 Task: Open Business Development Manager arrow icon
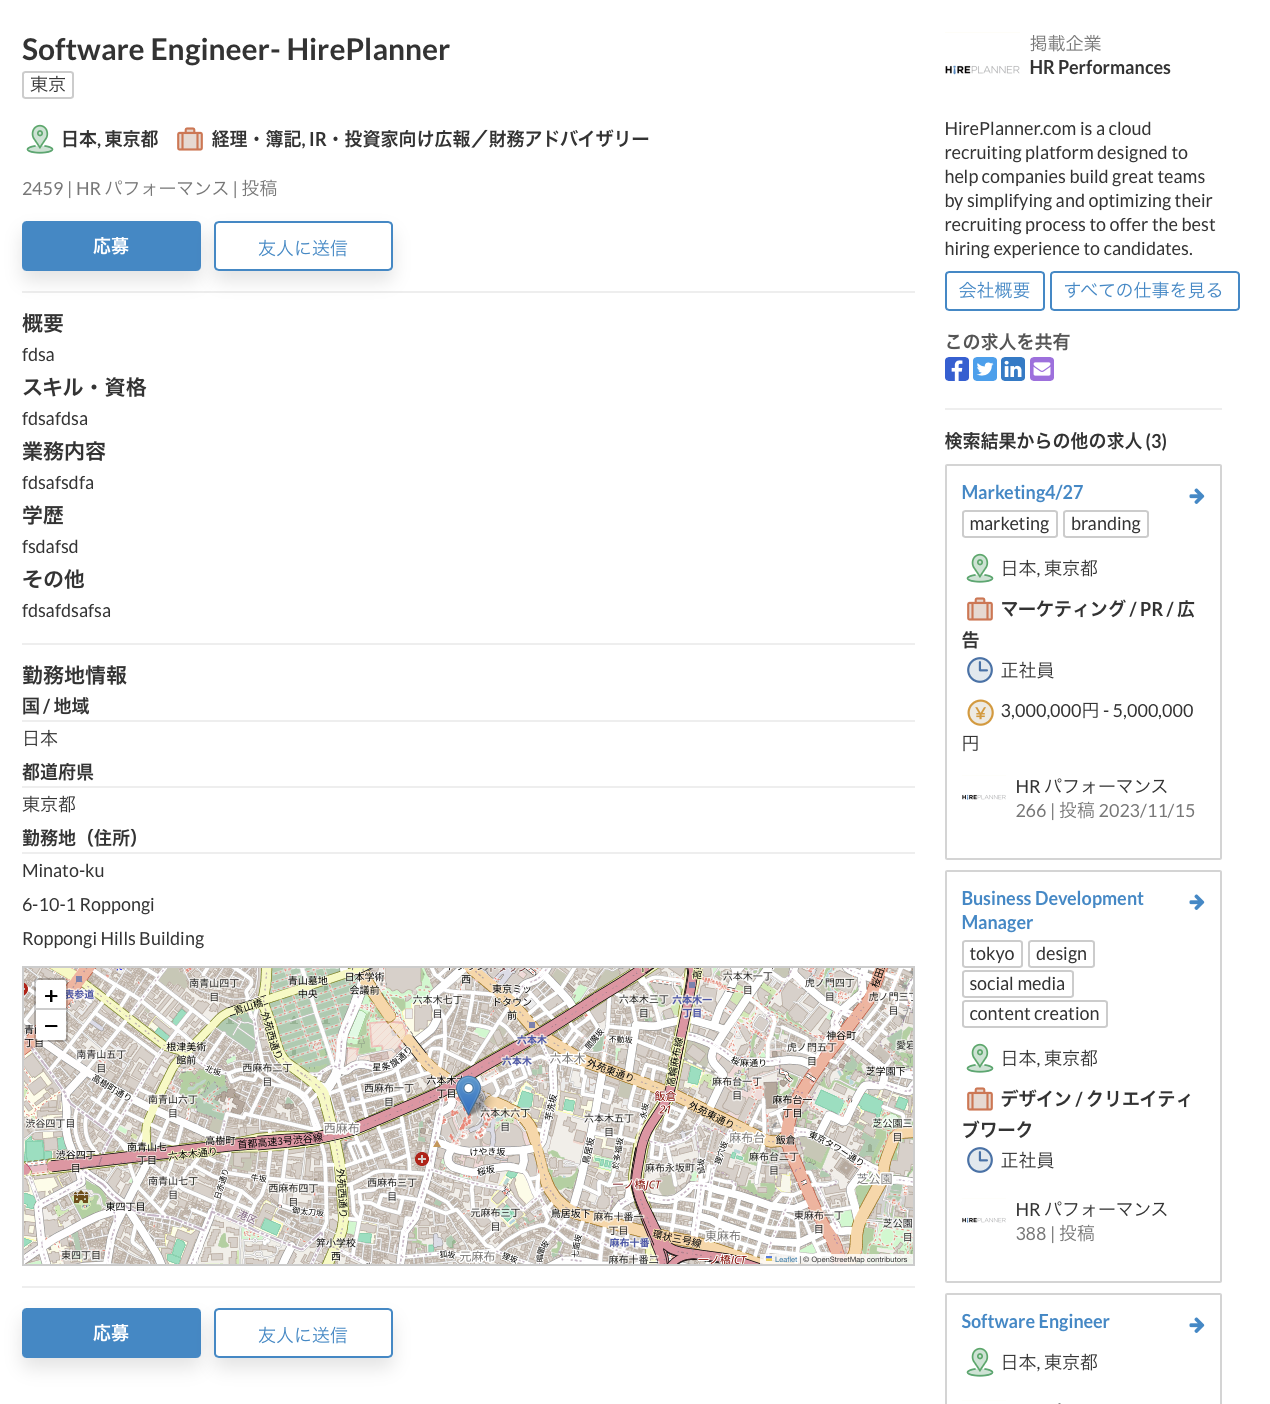coord(1196,902)
